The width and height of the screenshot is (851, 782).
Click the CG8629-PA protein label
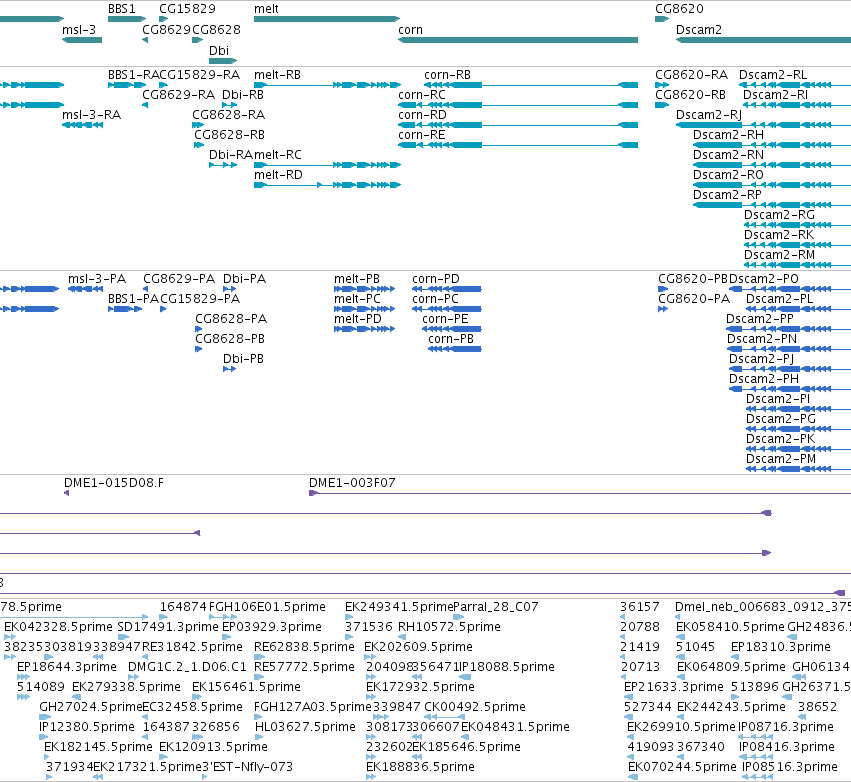(x=179, y=279)
